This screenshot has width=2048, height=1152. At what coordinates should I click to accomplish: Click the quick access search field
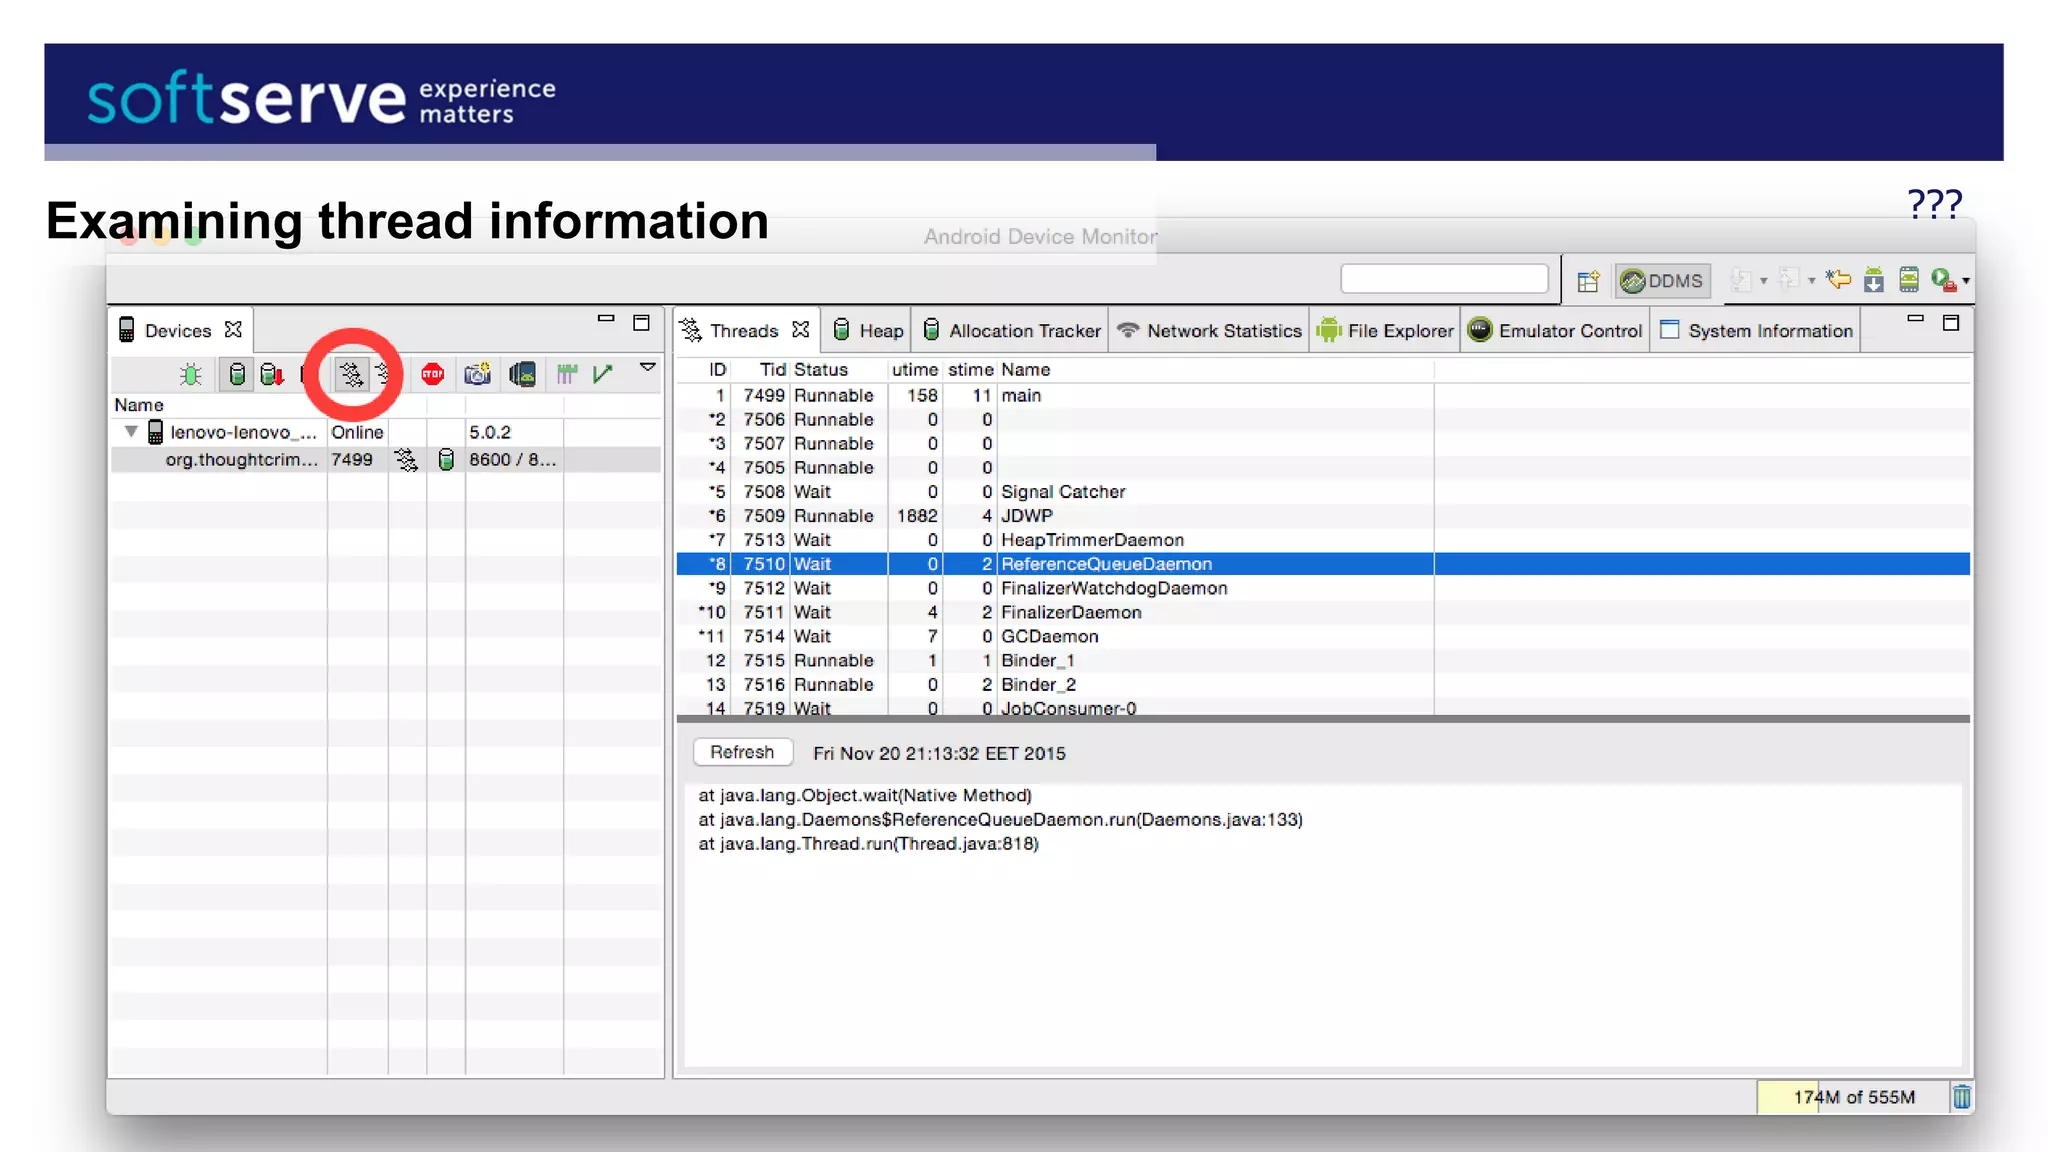coord(1444,279)
